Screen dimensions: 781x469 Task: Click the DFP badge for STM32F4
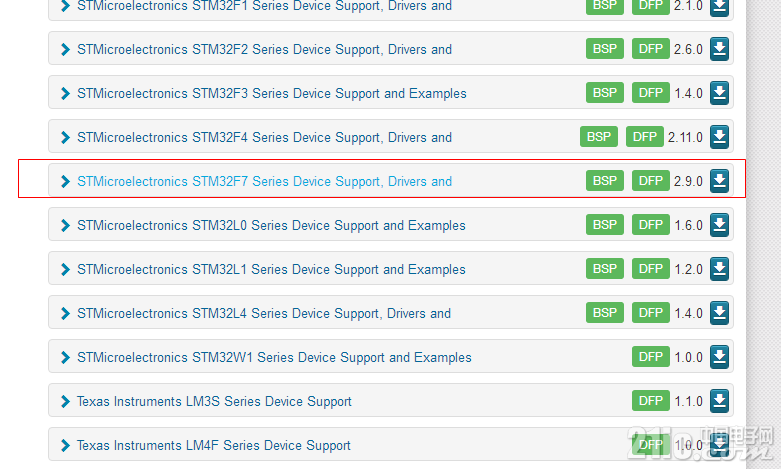pos(645,136)
